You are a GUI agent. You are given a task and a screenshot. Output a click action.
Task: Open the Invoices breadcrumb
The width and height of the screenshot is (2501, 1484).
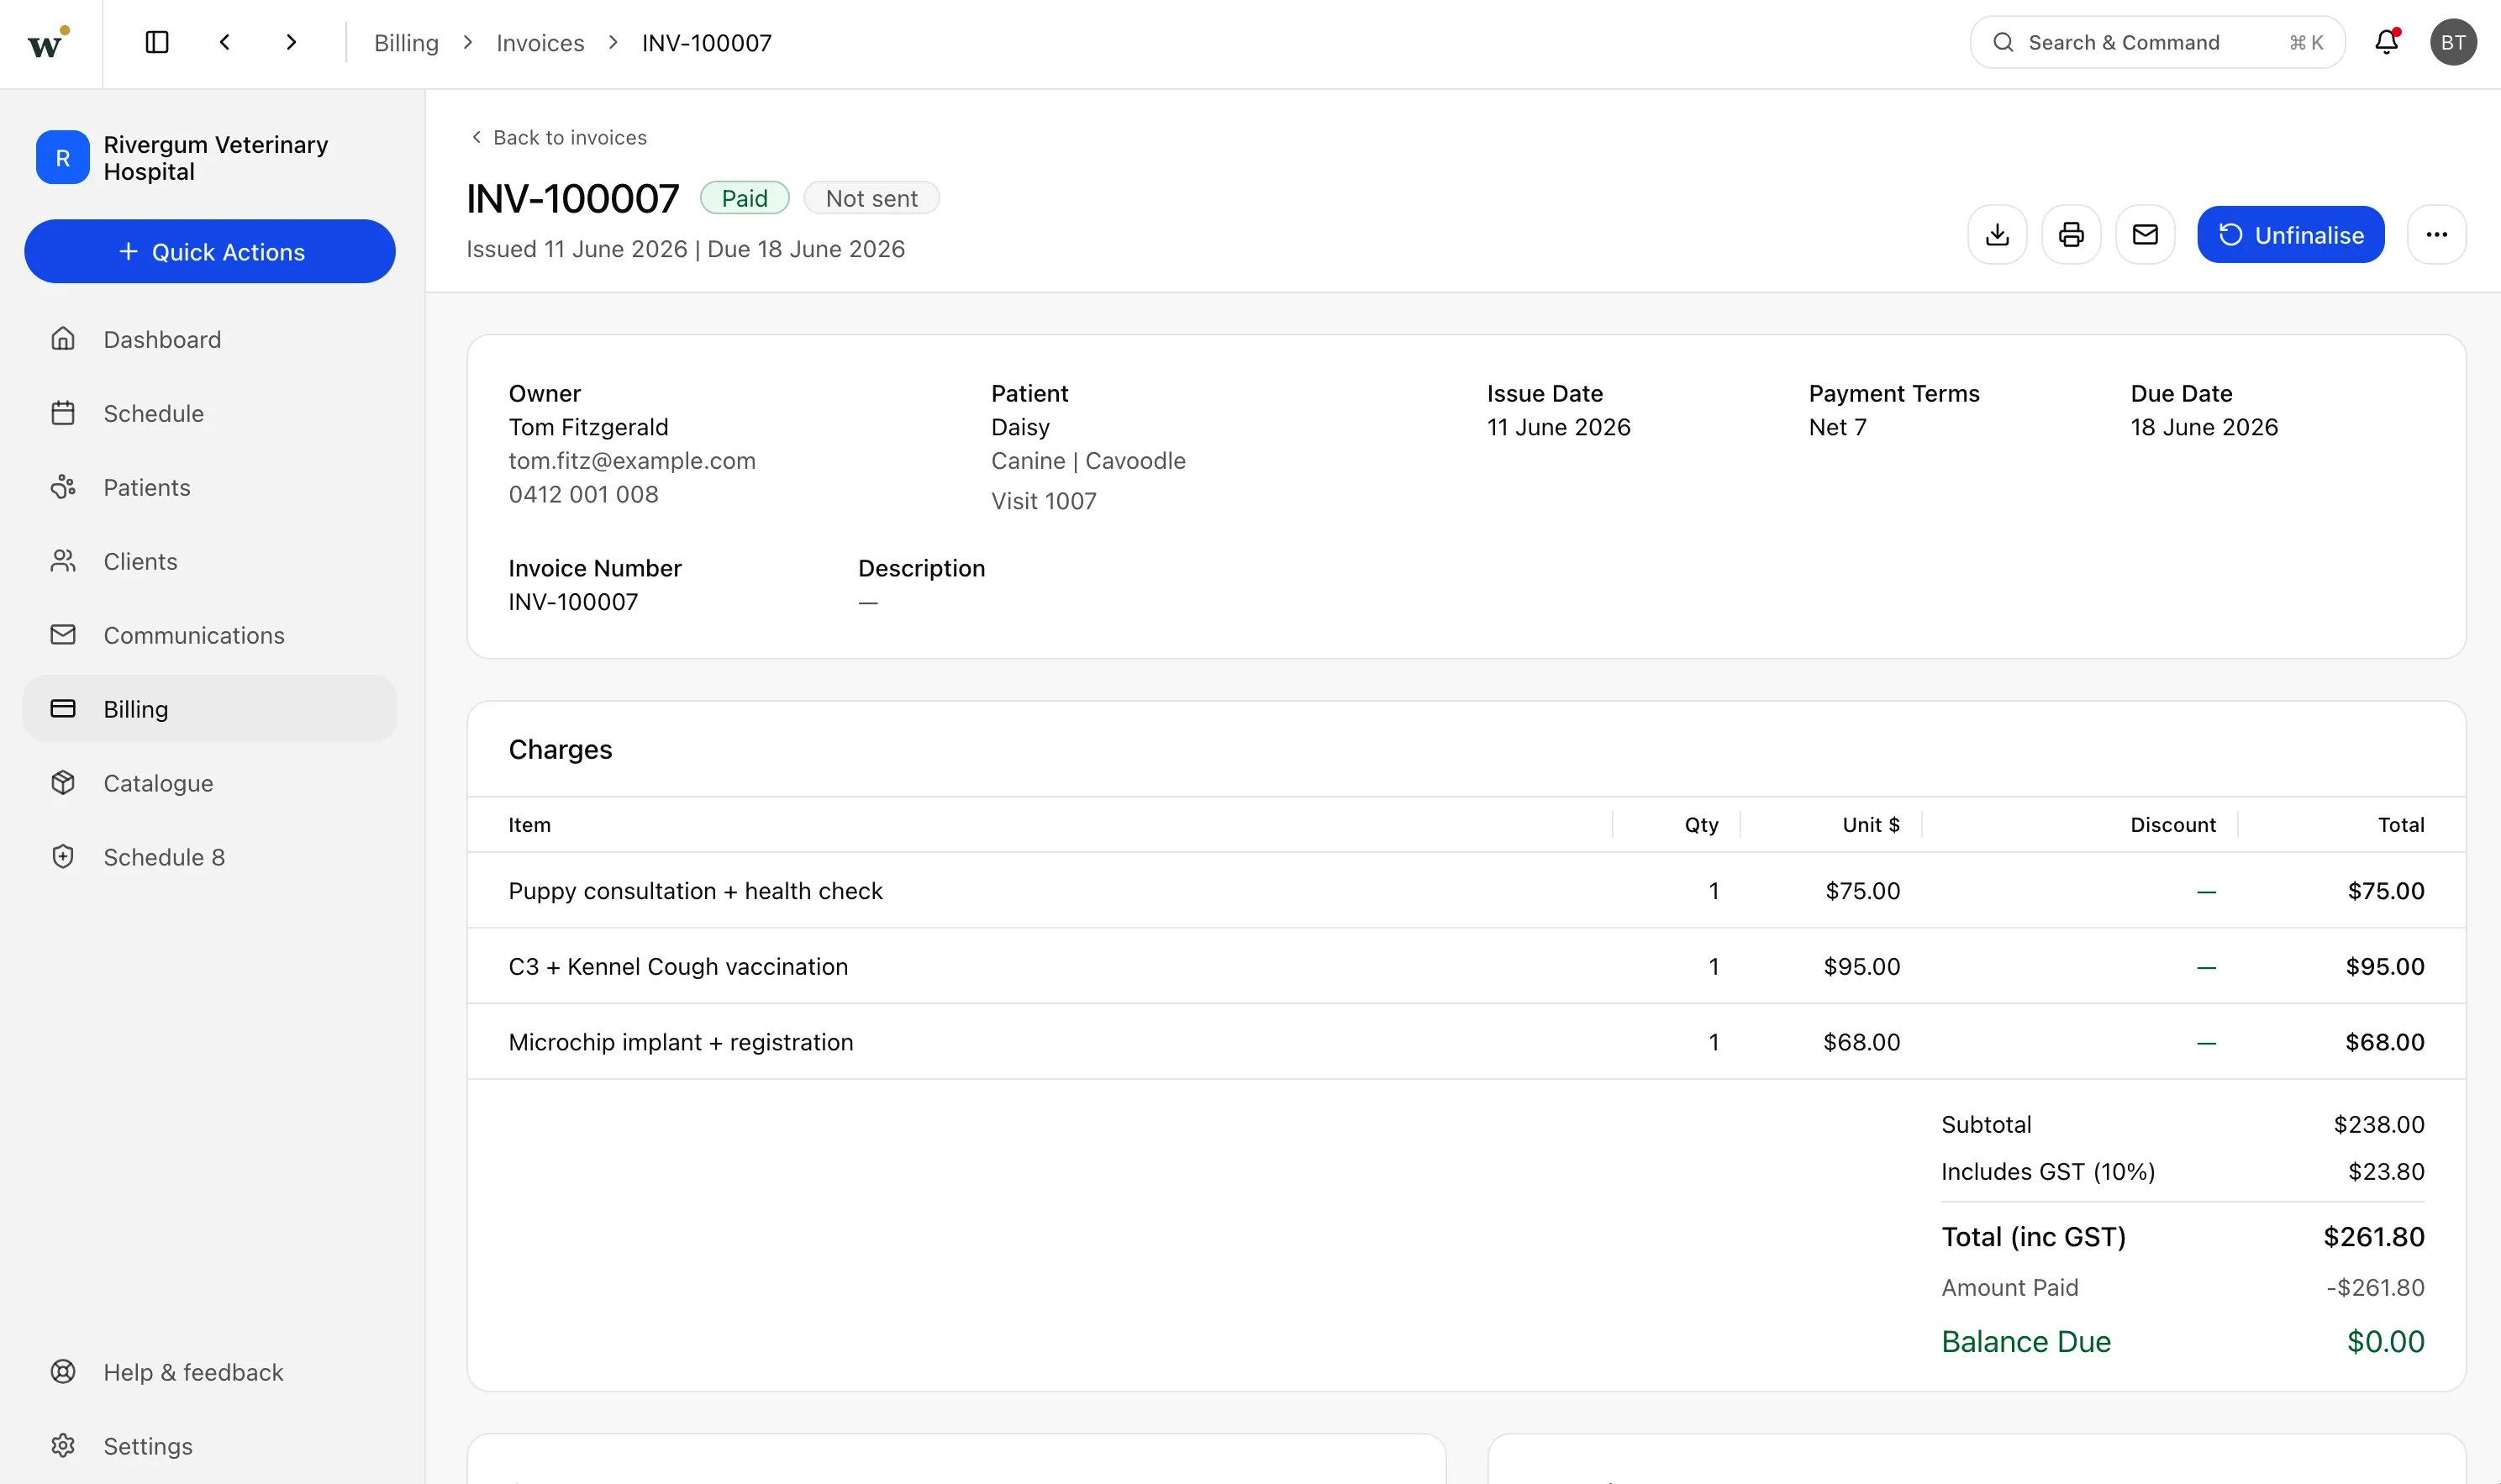pyautogui.click(x=540, y=43)
